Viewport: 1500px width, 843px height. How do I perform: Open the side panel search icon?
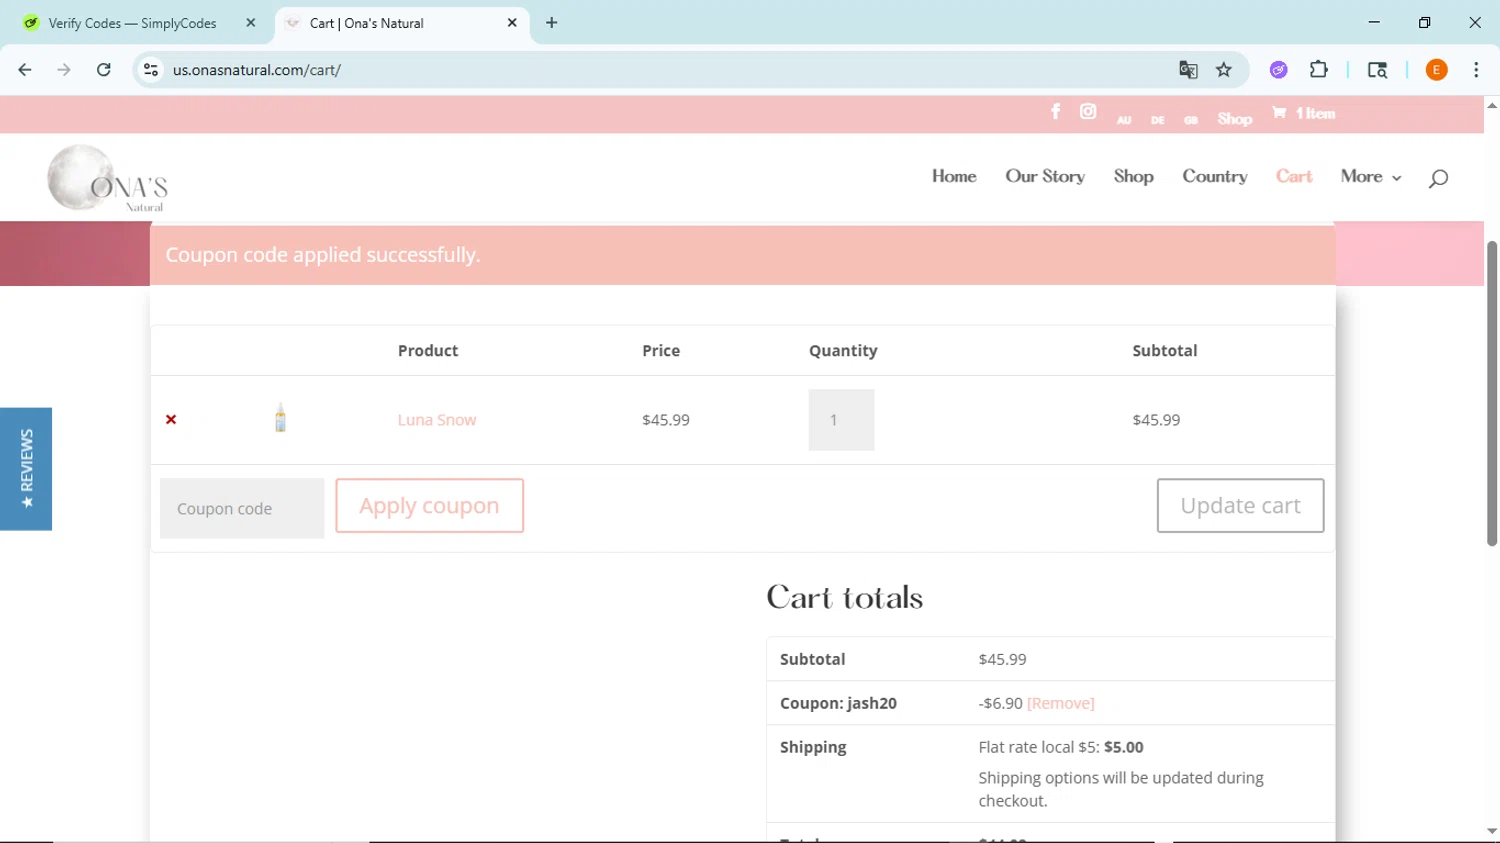point(1377,70)
